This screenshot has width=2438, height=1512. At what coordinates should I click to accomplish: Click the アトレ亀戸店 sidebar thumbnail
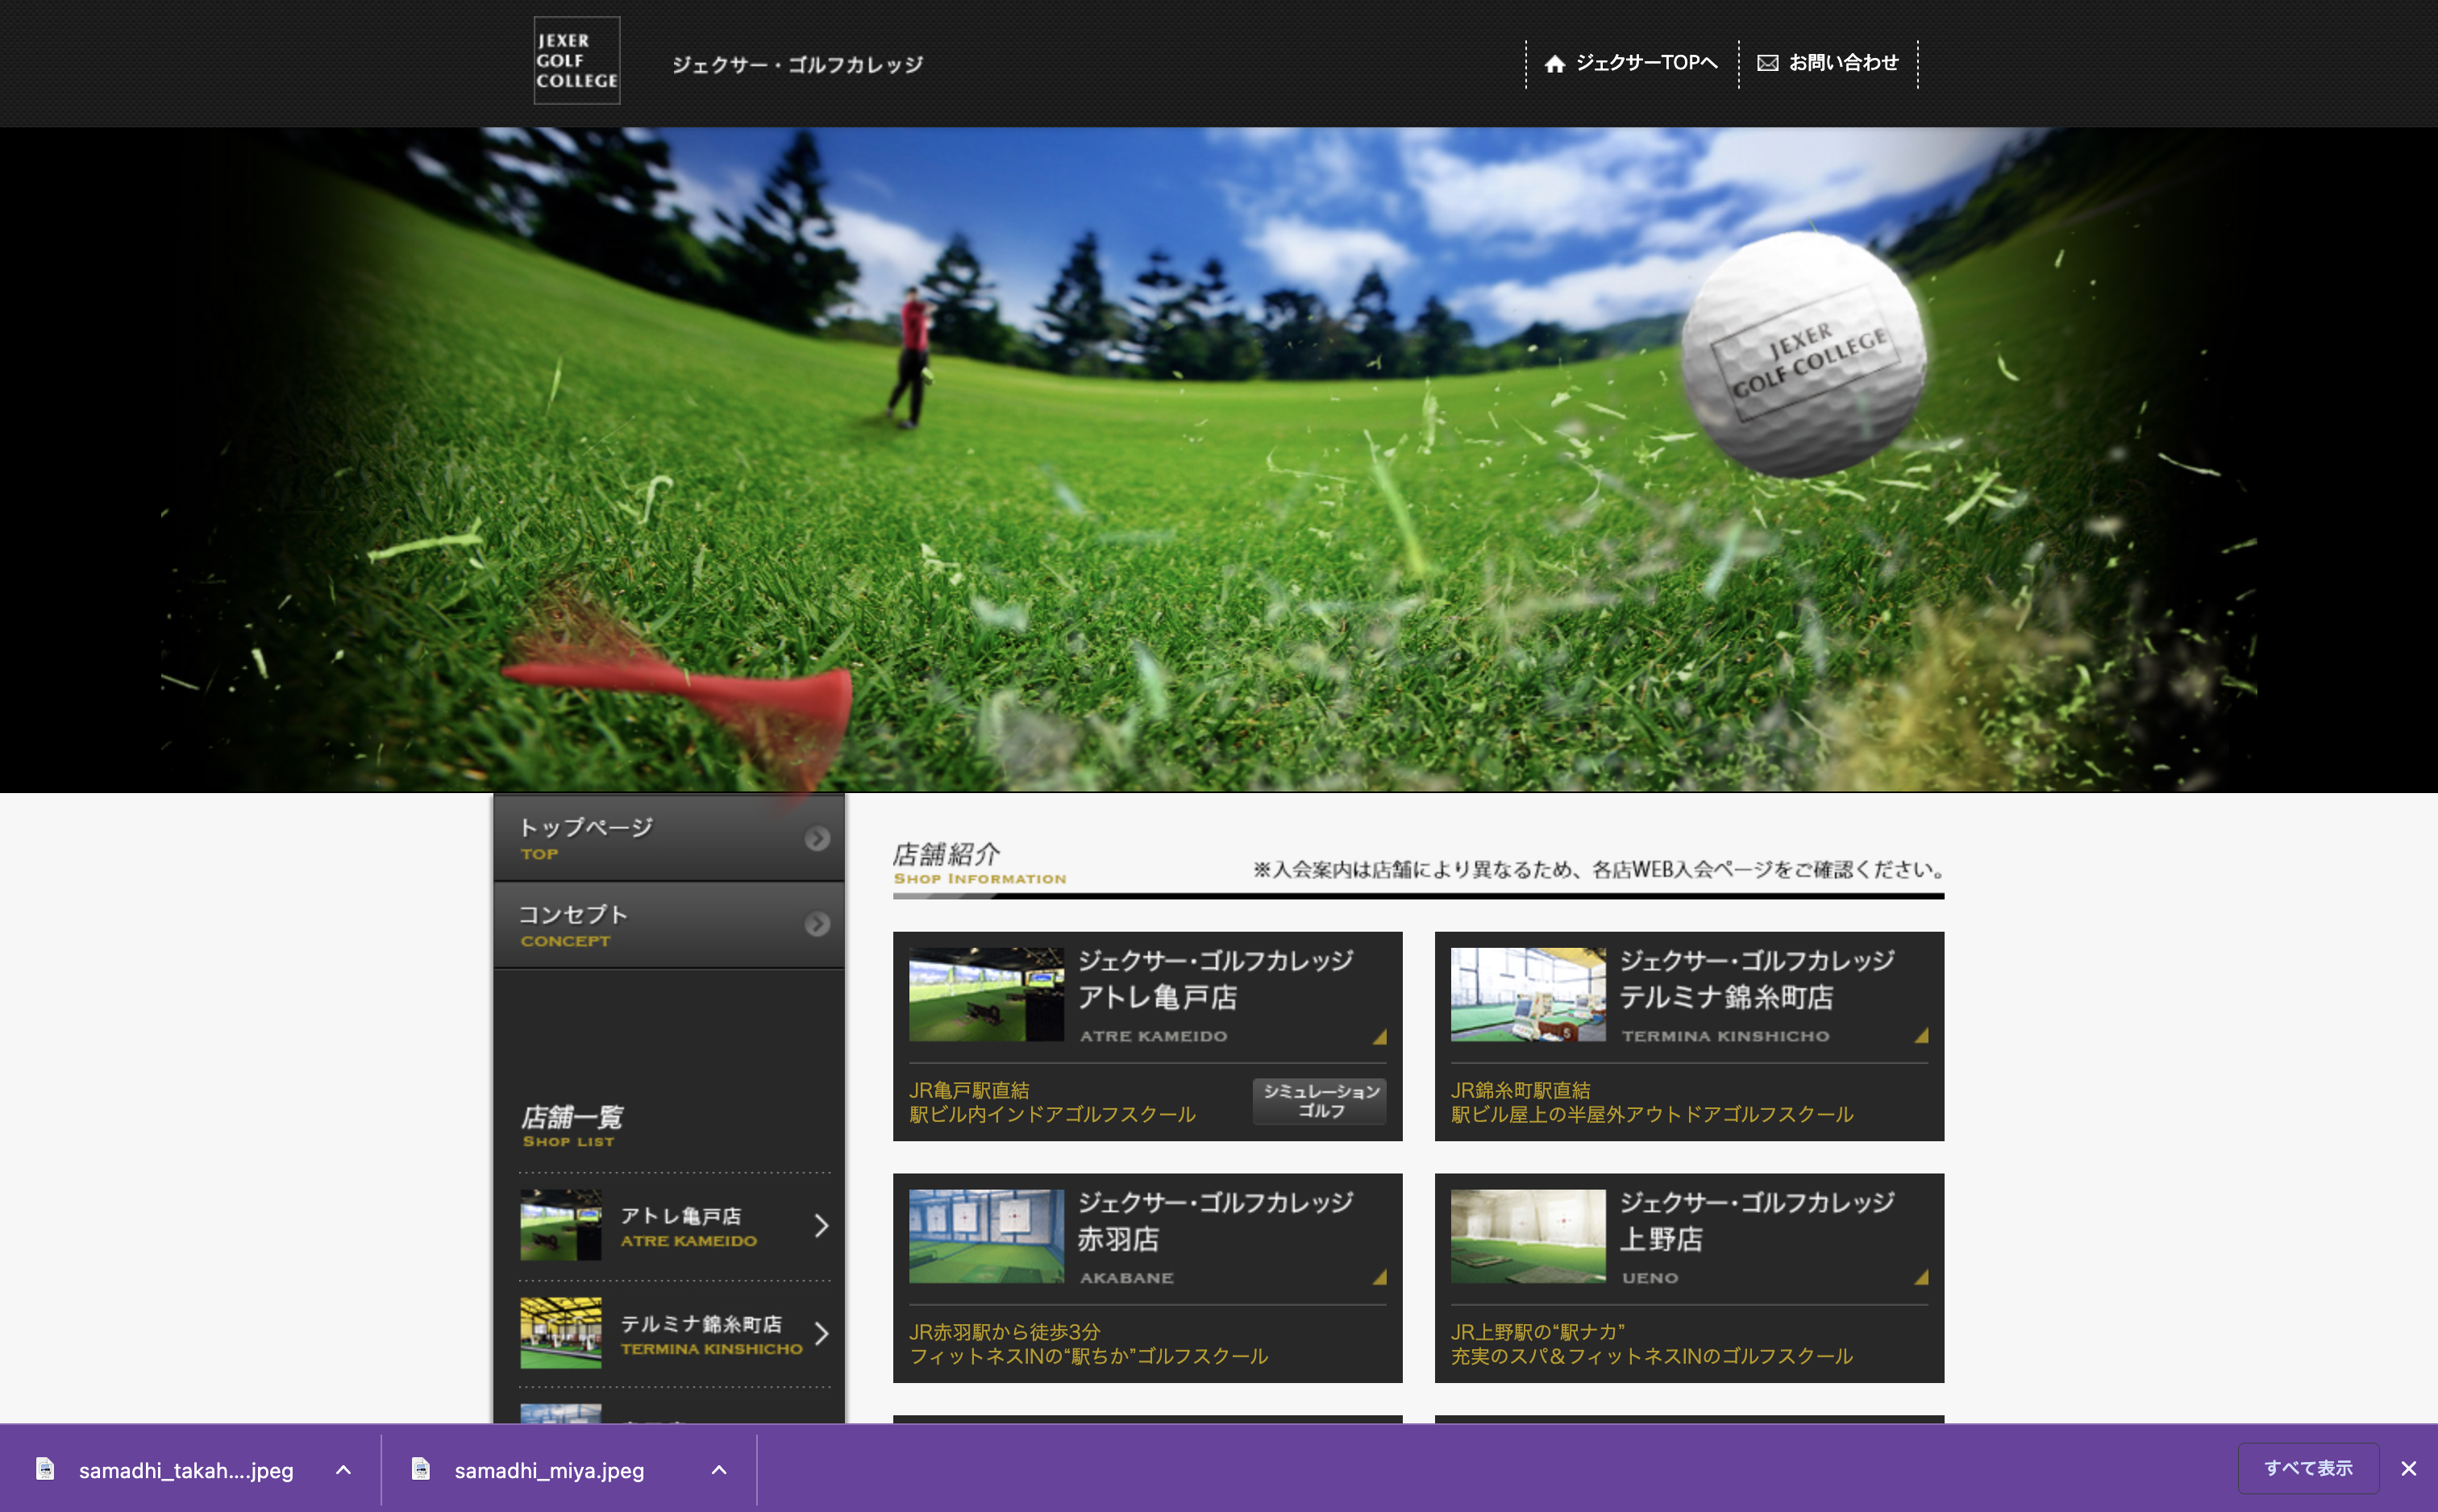(561, 1226)
